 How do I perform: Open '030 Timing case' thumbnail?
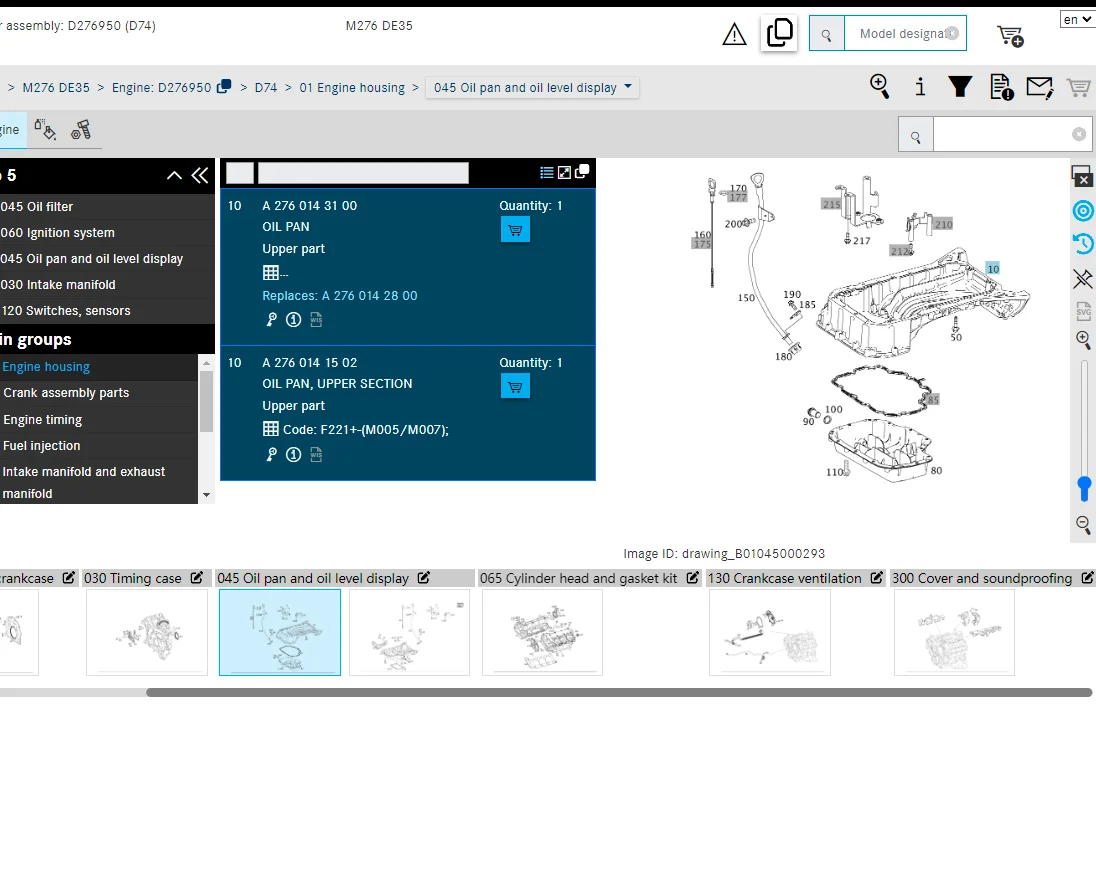(x=147, y=632)
